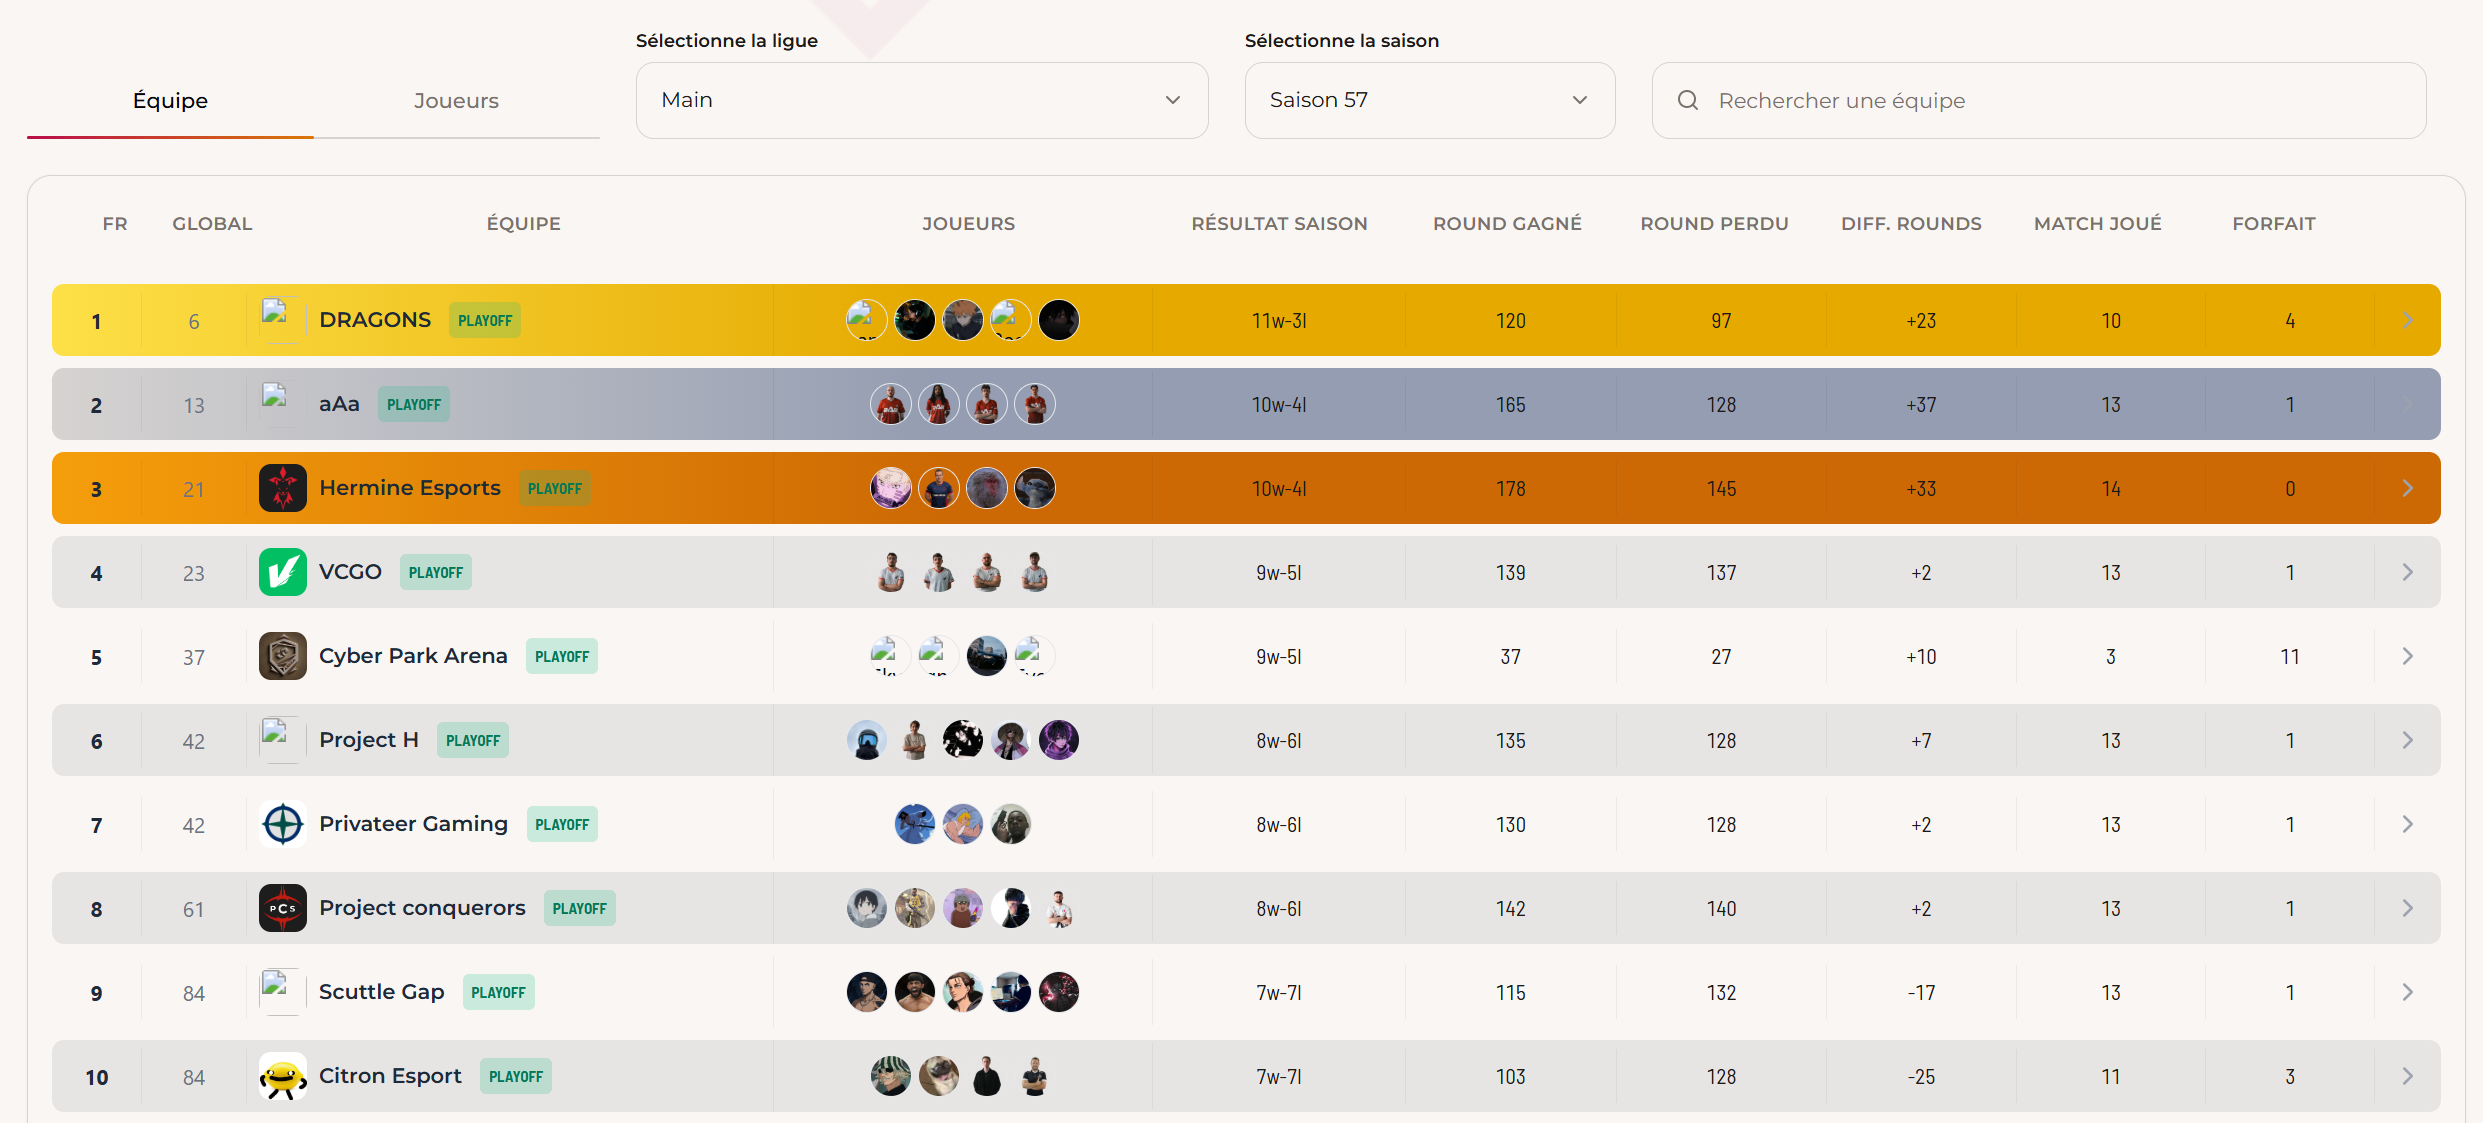The width and height of the screenshot is (2483, 1123).
Task: Click the Citron Esport lemon logo
Action: tap(283, 1076)
